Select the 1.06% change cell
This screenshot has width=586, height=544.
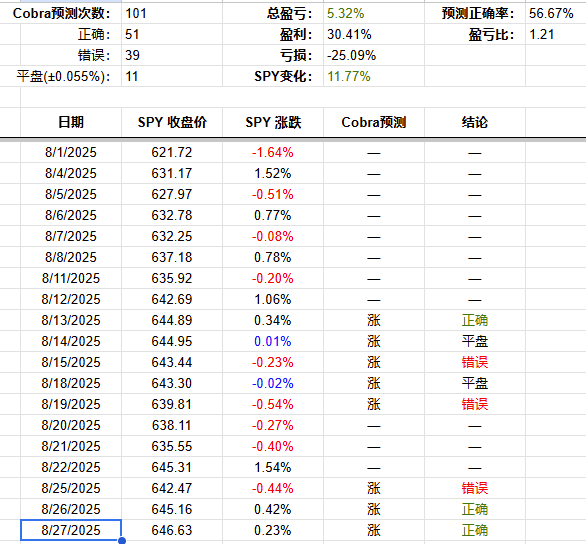tap(273, 299)
